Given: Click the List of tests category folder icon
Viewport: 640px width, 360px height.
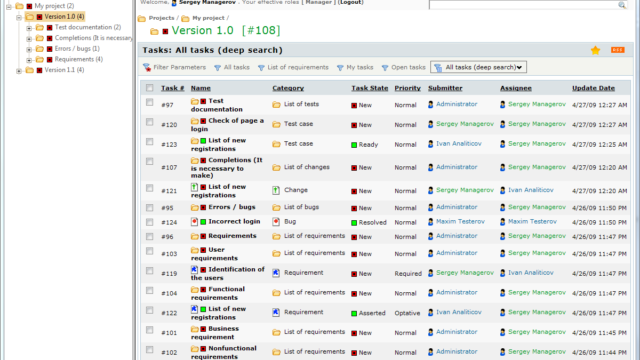Looking at the screenshot, I should [276, 104].
